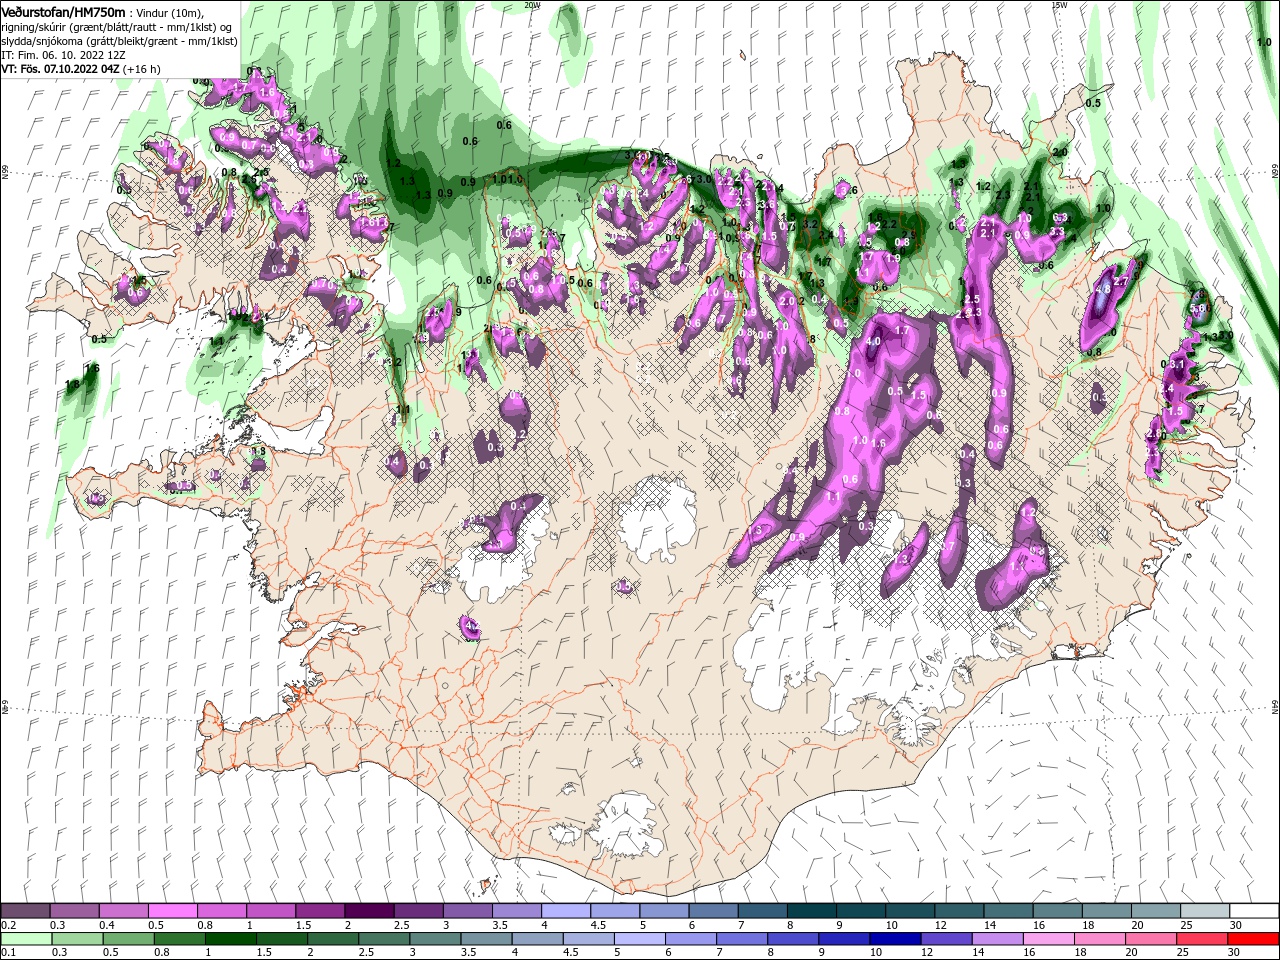Select the dusky plum first swatch of upper scale
The height and width of the screenshot is (960, 1280).
(25, 910)
